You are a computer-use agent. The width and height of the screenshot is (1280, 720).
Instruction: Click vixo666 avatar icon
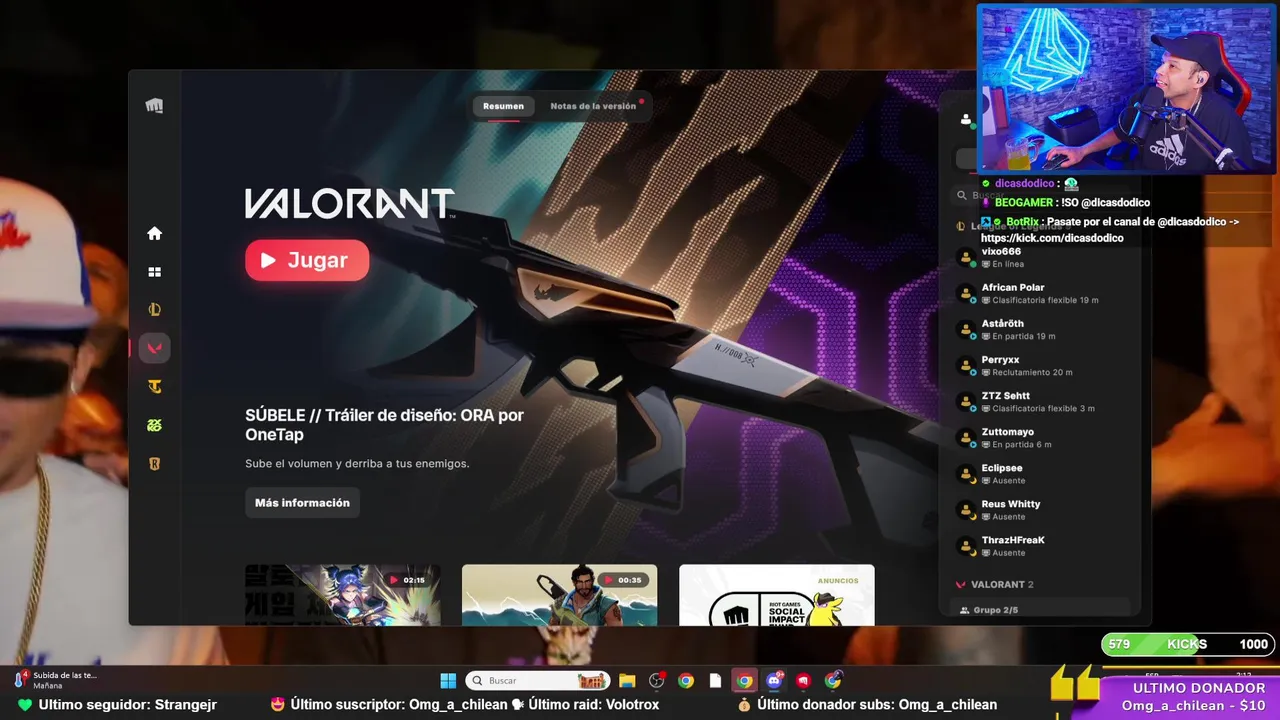click(966, 257)
